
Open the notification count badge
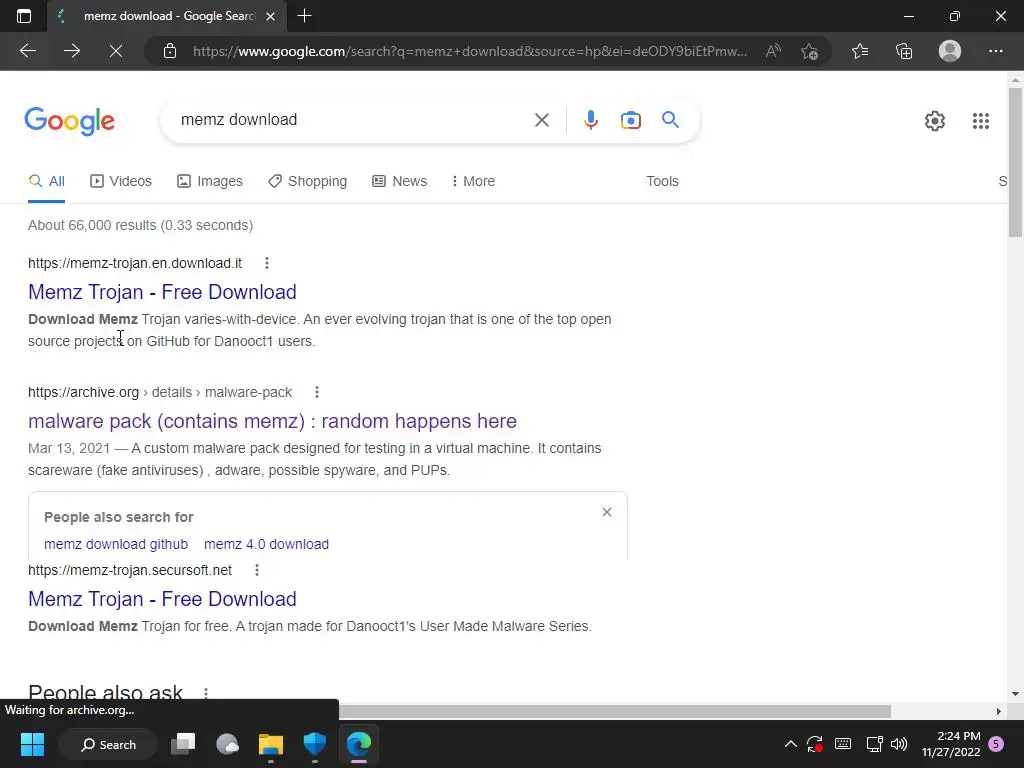(996, 744)
